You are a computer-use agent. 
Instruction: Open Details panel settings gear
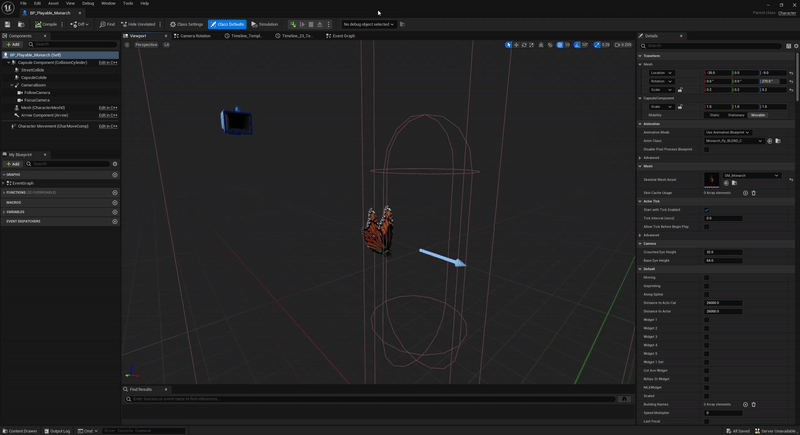(x=796, y=46)
